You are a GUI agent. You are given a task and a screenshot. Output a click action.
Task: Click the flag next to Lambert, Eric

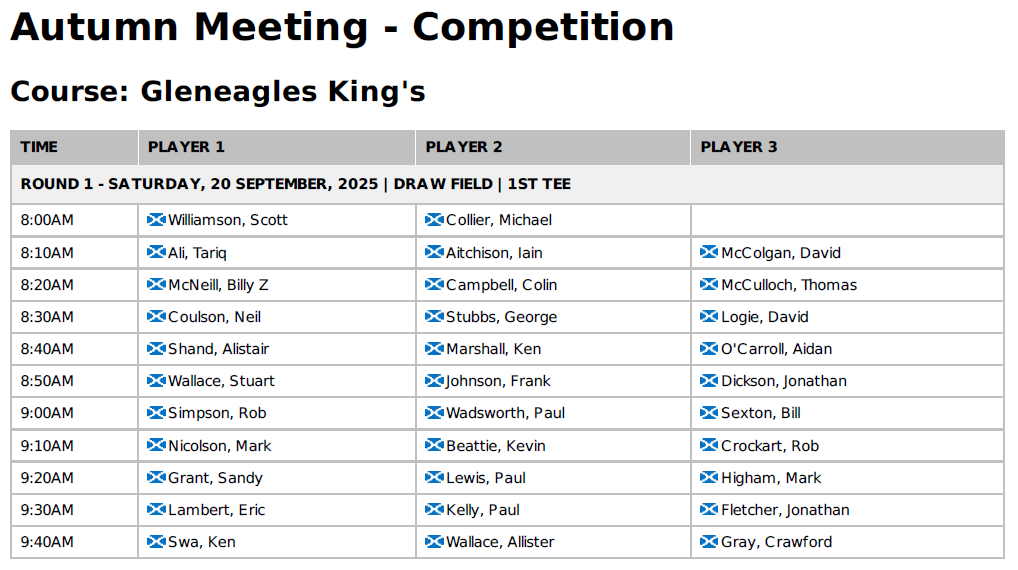point(156,510)
